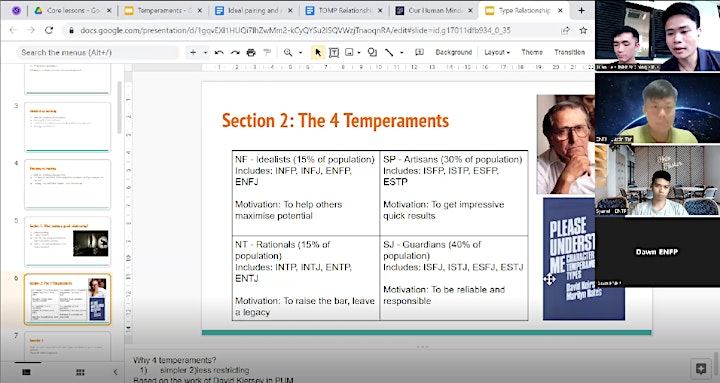
Task: Click the Undo arrow icon
Action: tap(219, 52)
